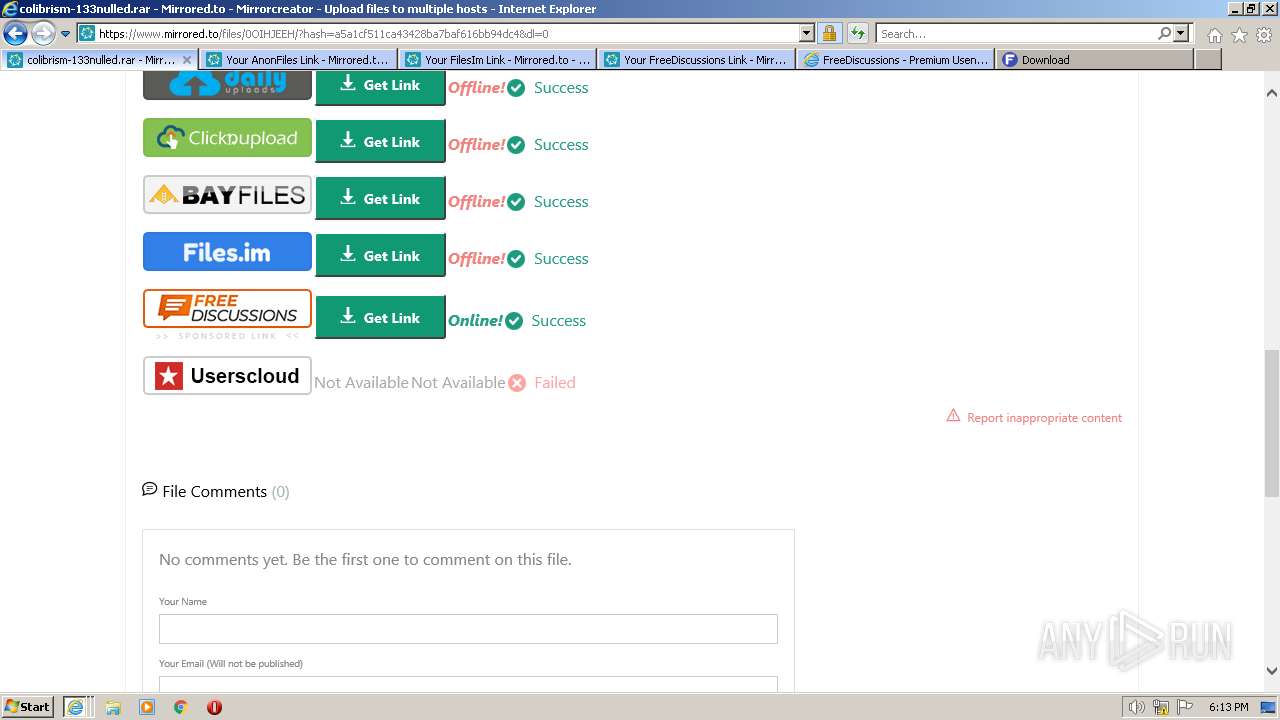Click Get Link for Files.im
The height and width of the screenshot is (720, 1280).
coord(380,255)
